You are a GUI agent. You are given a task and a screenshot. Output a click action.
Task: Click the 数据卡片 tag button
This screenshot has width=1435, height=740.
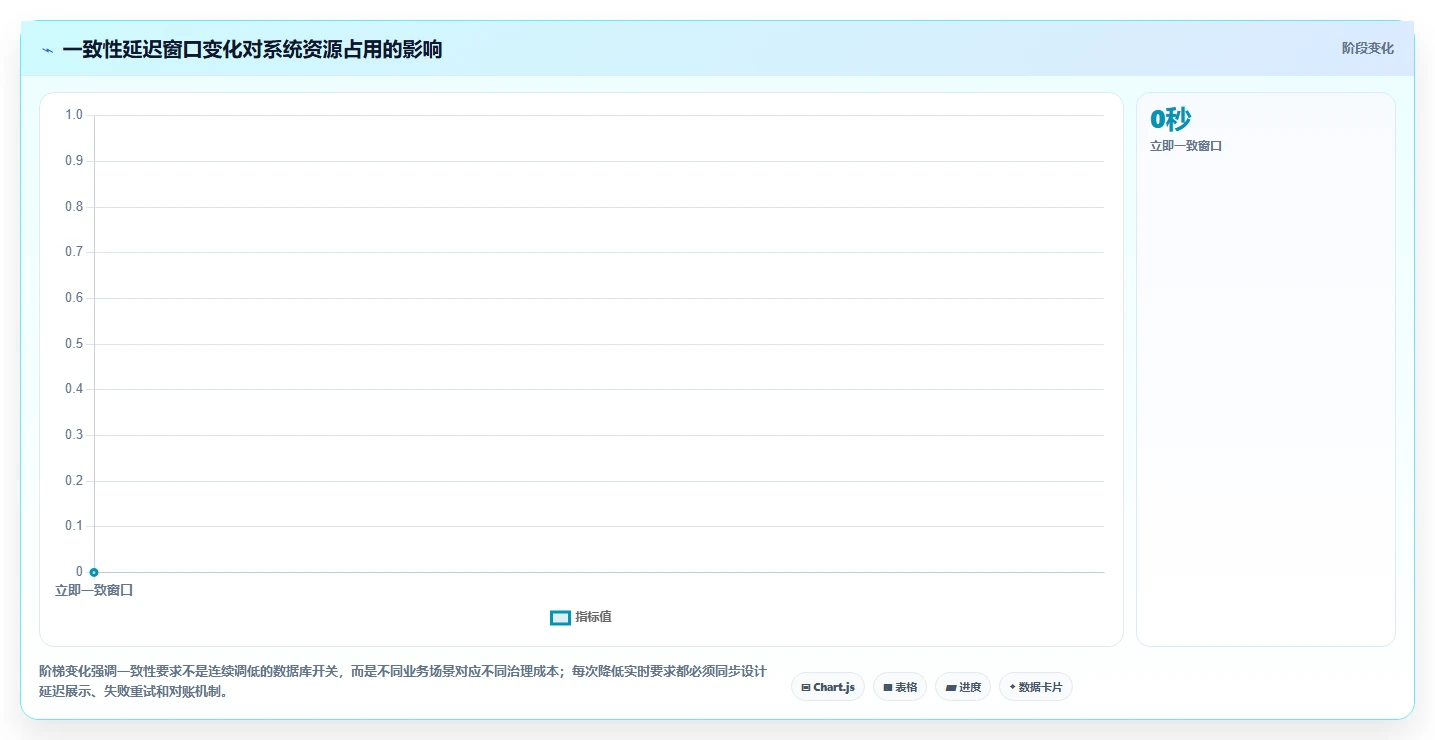click(1036, 687)
